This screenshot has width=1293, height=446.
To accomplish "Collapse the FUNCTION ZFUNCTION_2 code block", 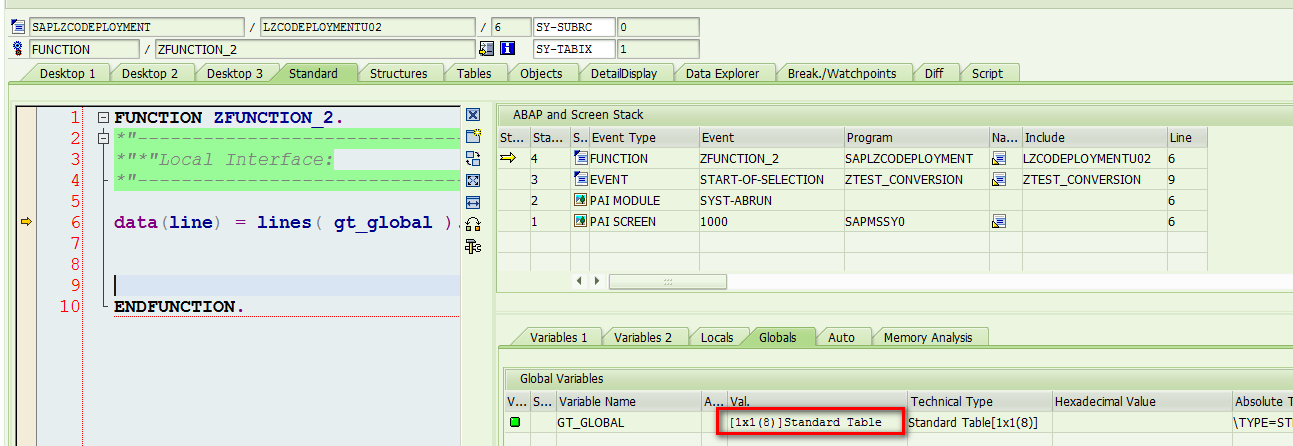I will (x=102, y=118).
